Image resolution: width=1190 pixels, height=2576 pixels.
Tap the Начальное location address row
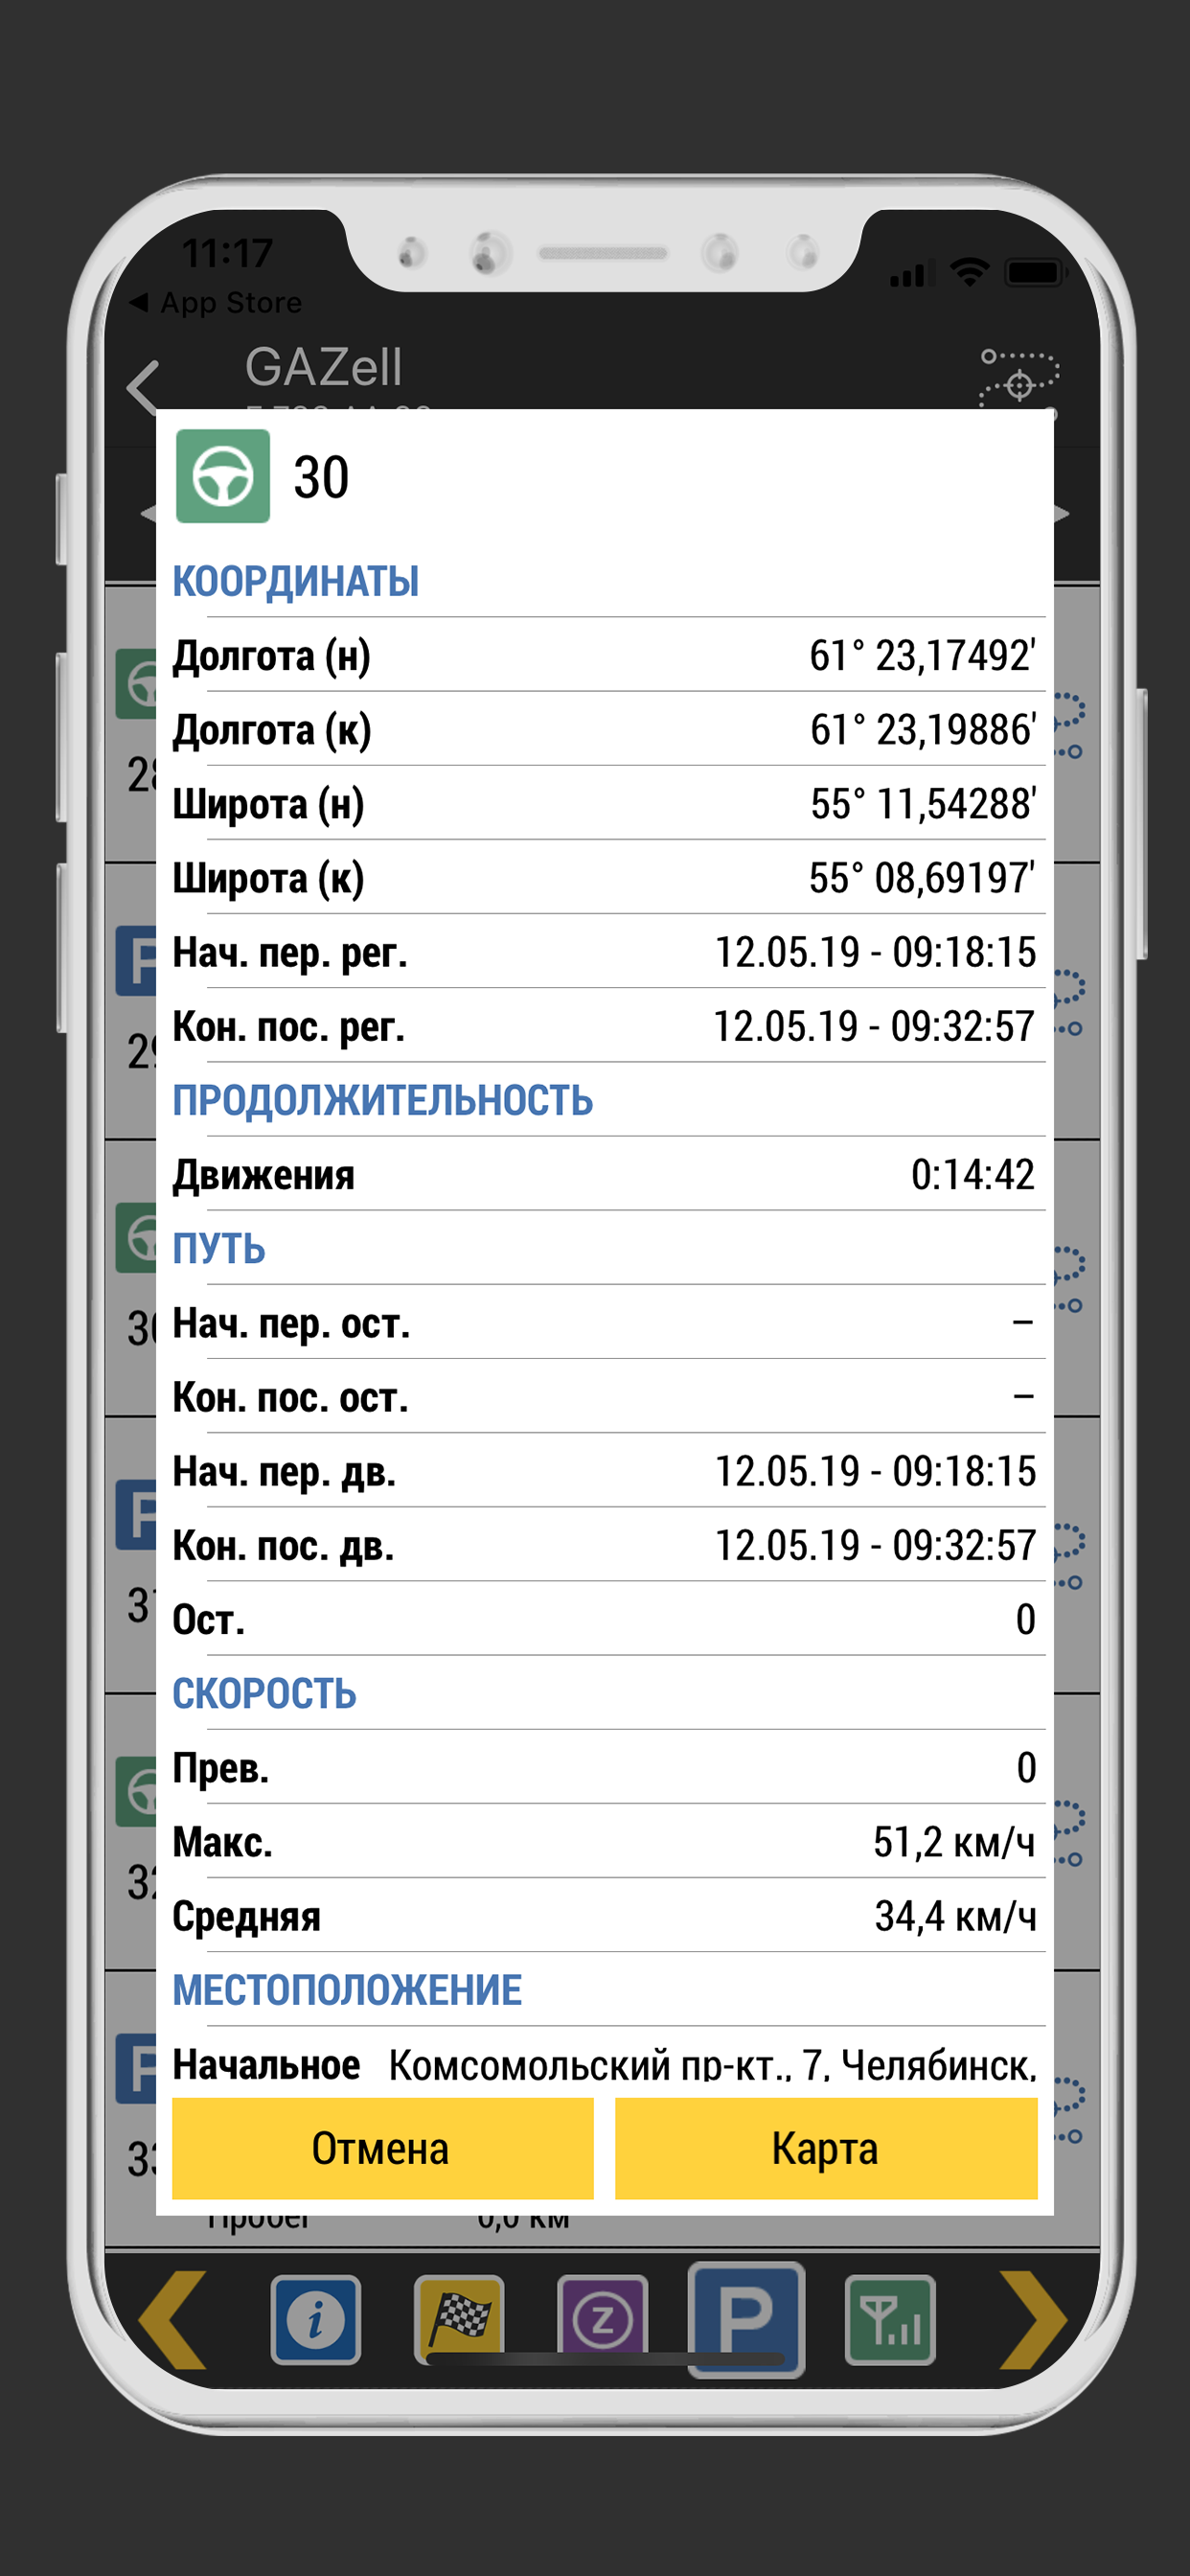pos(604,2063)
